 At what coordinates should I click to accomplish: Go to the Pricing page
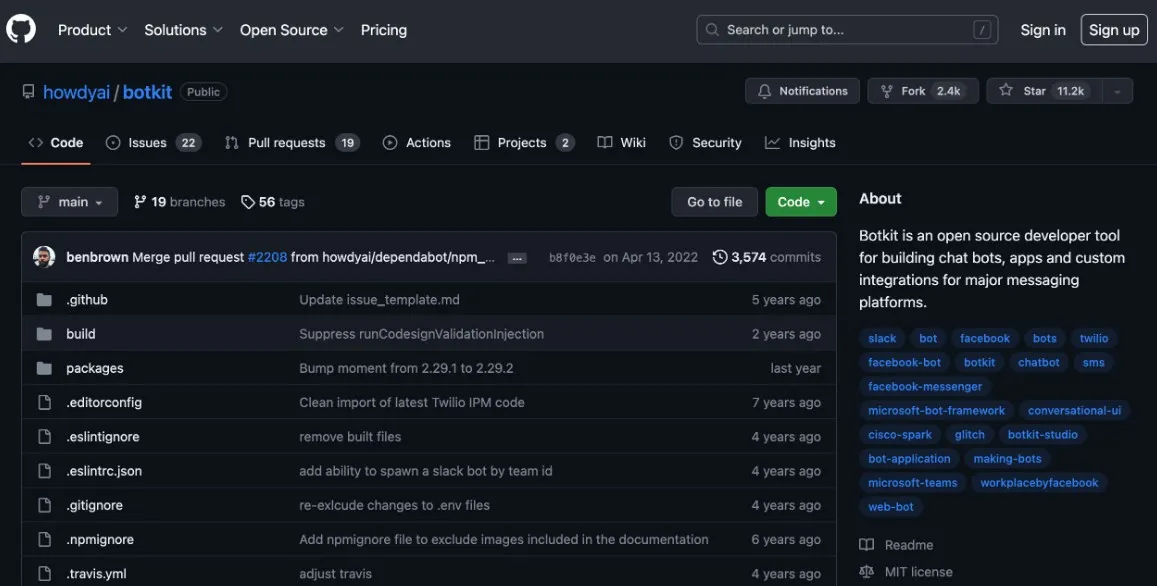[x=384, y=30]
